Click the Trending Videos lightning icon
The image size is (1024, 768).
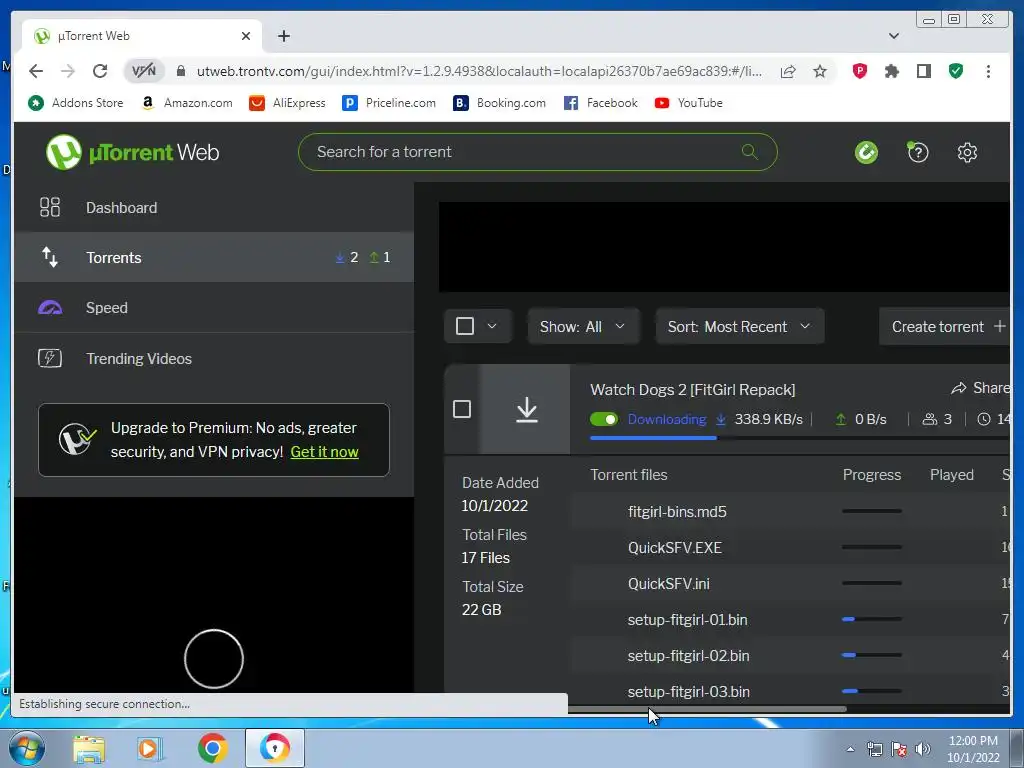coord(50,358)
